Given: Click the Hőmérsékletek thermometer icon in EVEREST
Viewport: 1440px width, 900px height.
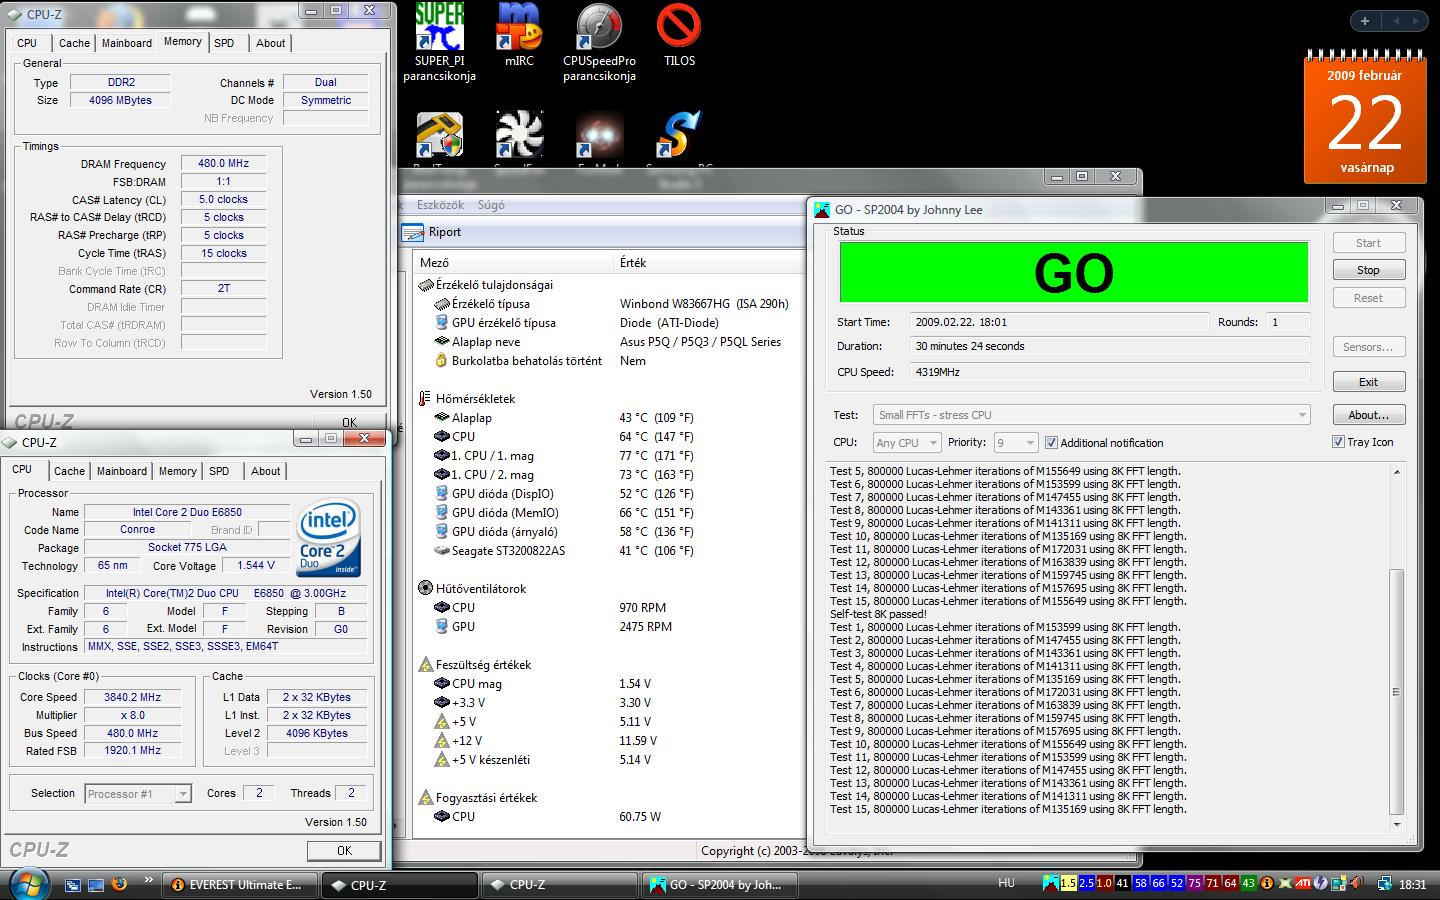Looking at the screenshot, I should (x=425, y=398).
